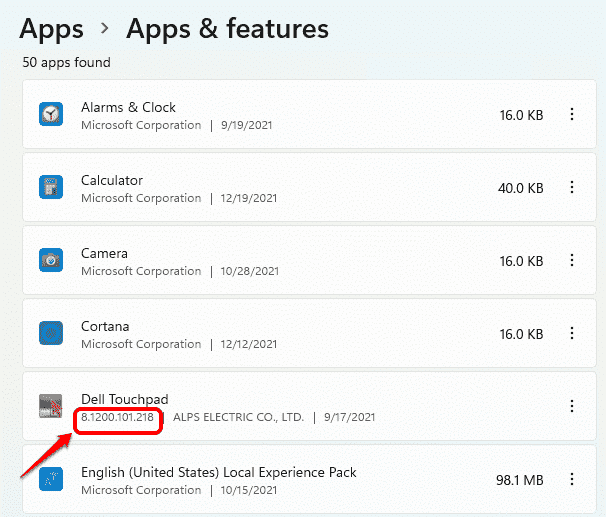This screenshot has height=517, width=606.
Task: Select the Dell Touchpad version number 8.1200.101.218
Action: click(117, 417)
